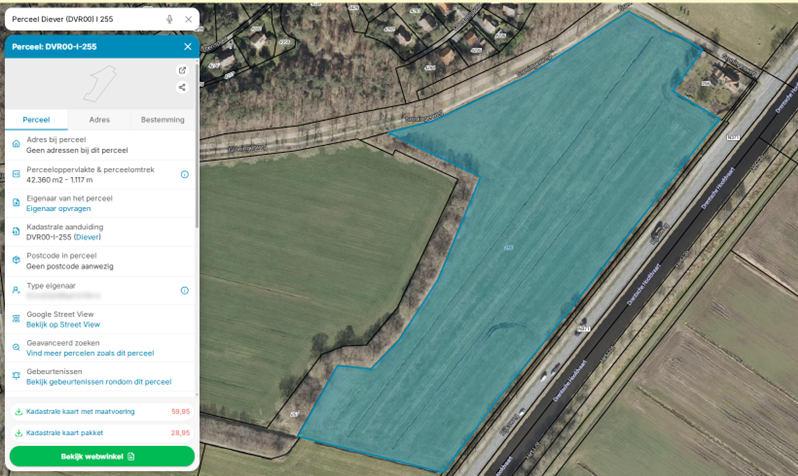Click the share parcel icon

pyautogui.click(x=182, y=87)
